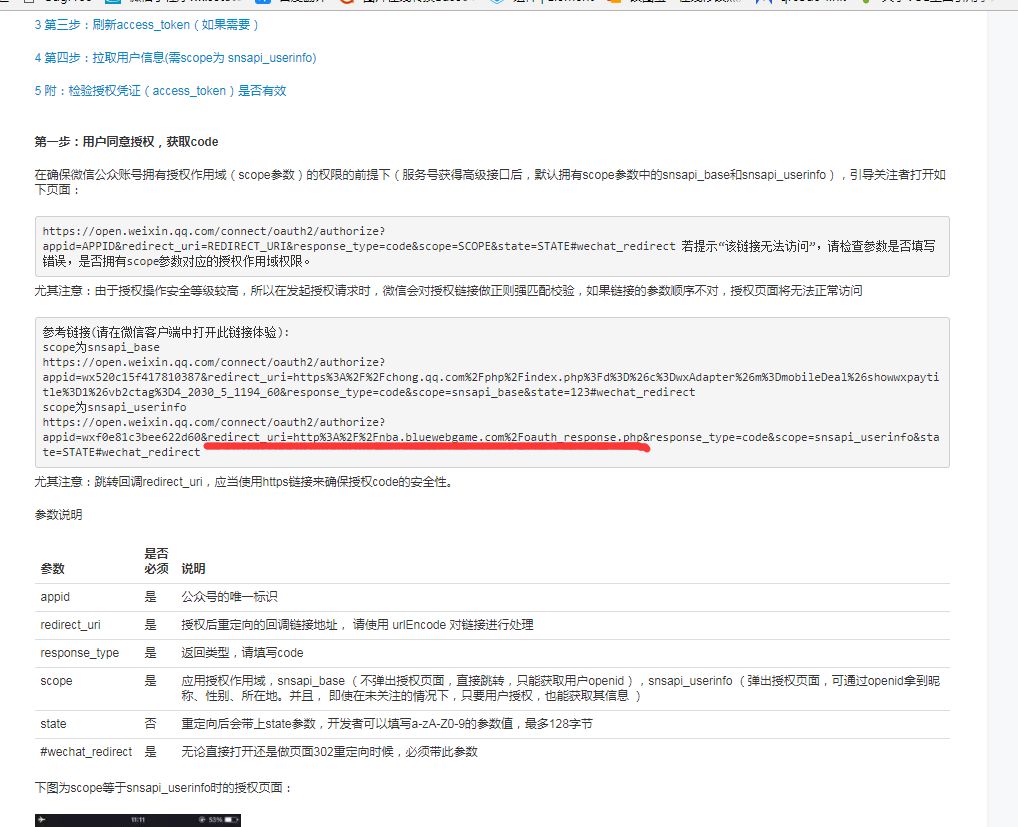Image resolution: width=1018 pixels, height=827 pixels.
Task: Click the '是否必须' column header
Action: click(x=156, y=562)
